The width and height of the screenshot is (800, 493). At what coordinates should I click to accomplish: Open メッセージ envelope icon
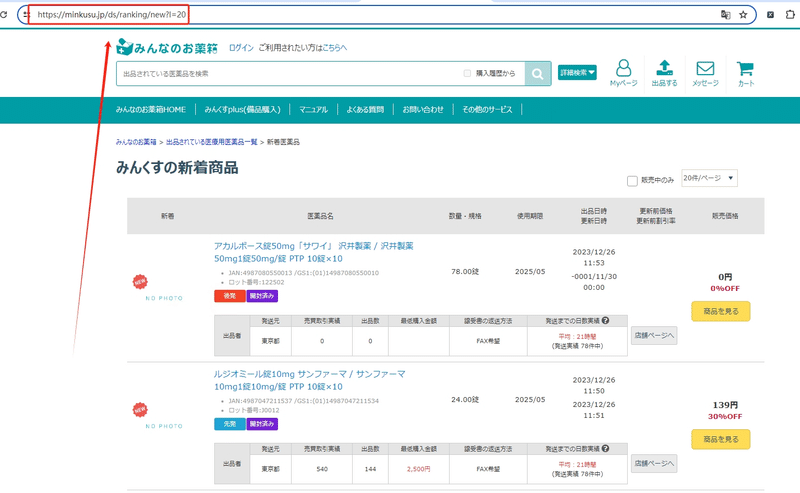pyautogui.click(x=705, y=73)
